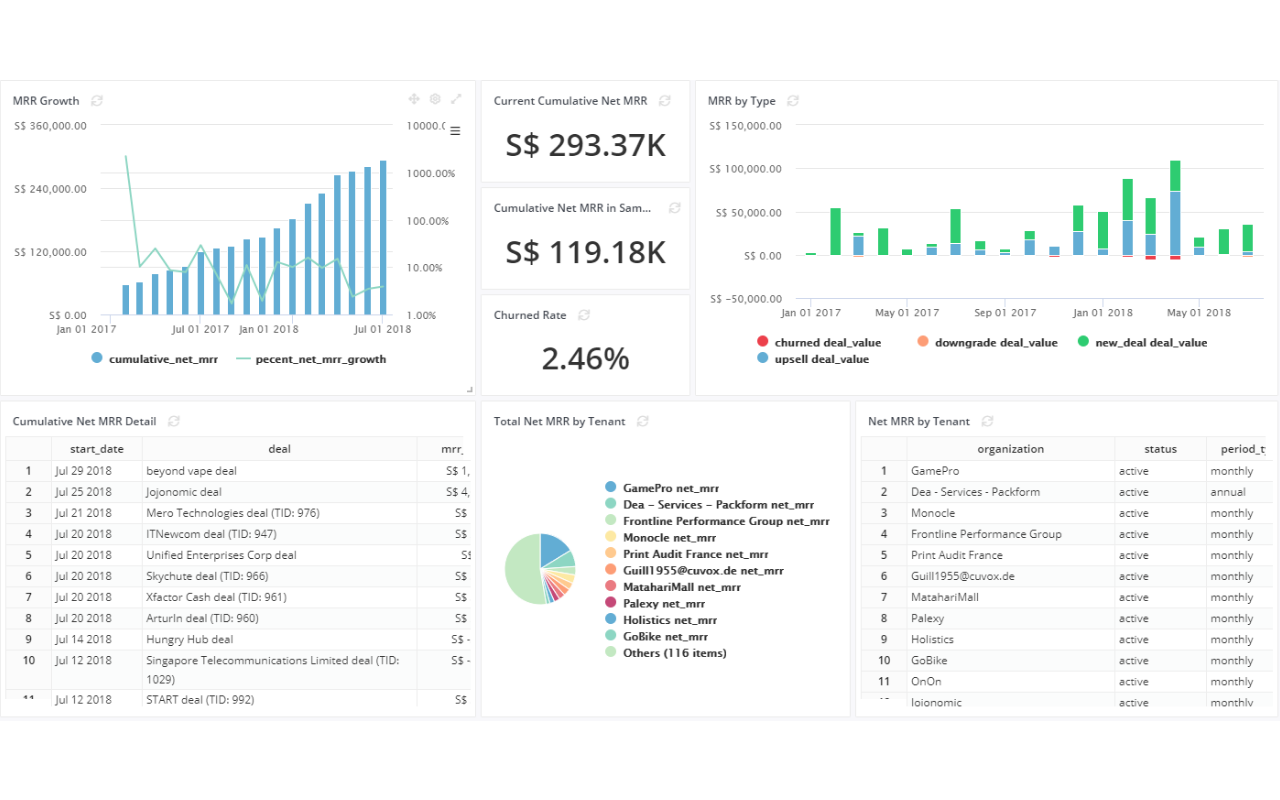The width and height of the screenshot is (1280, 800).
Task: Click GamePro in the organization table
Action: (x=934, y=471)
